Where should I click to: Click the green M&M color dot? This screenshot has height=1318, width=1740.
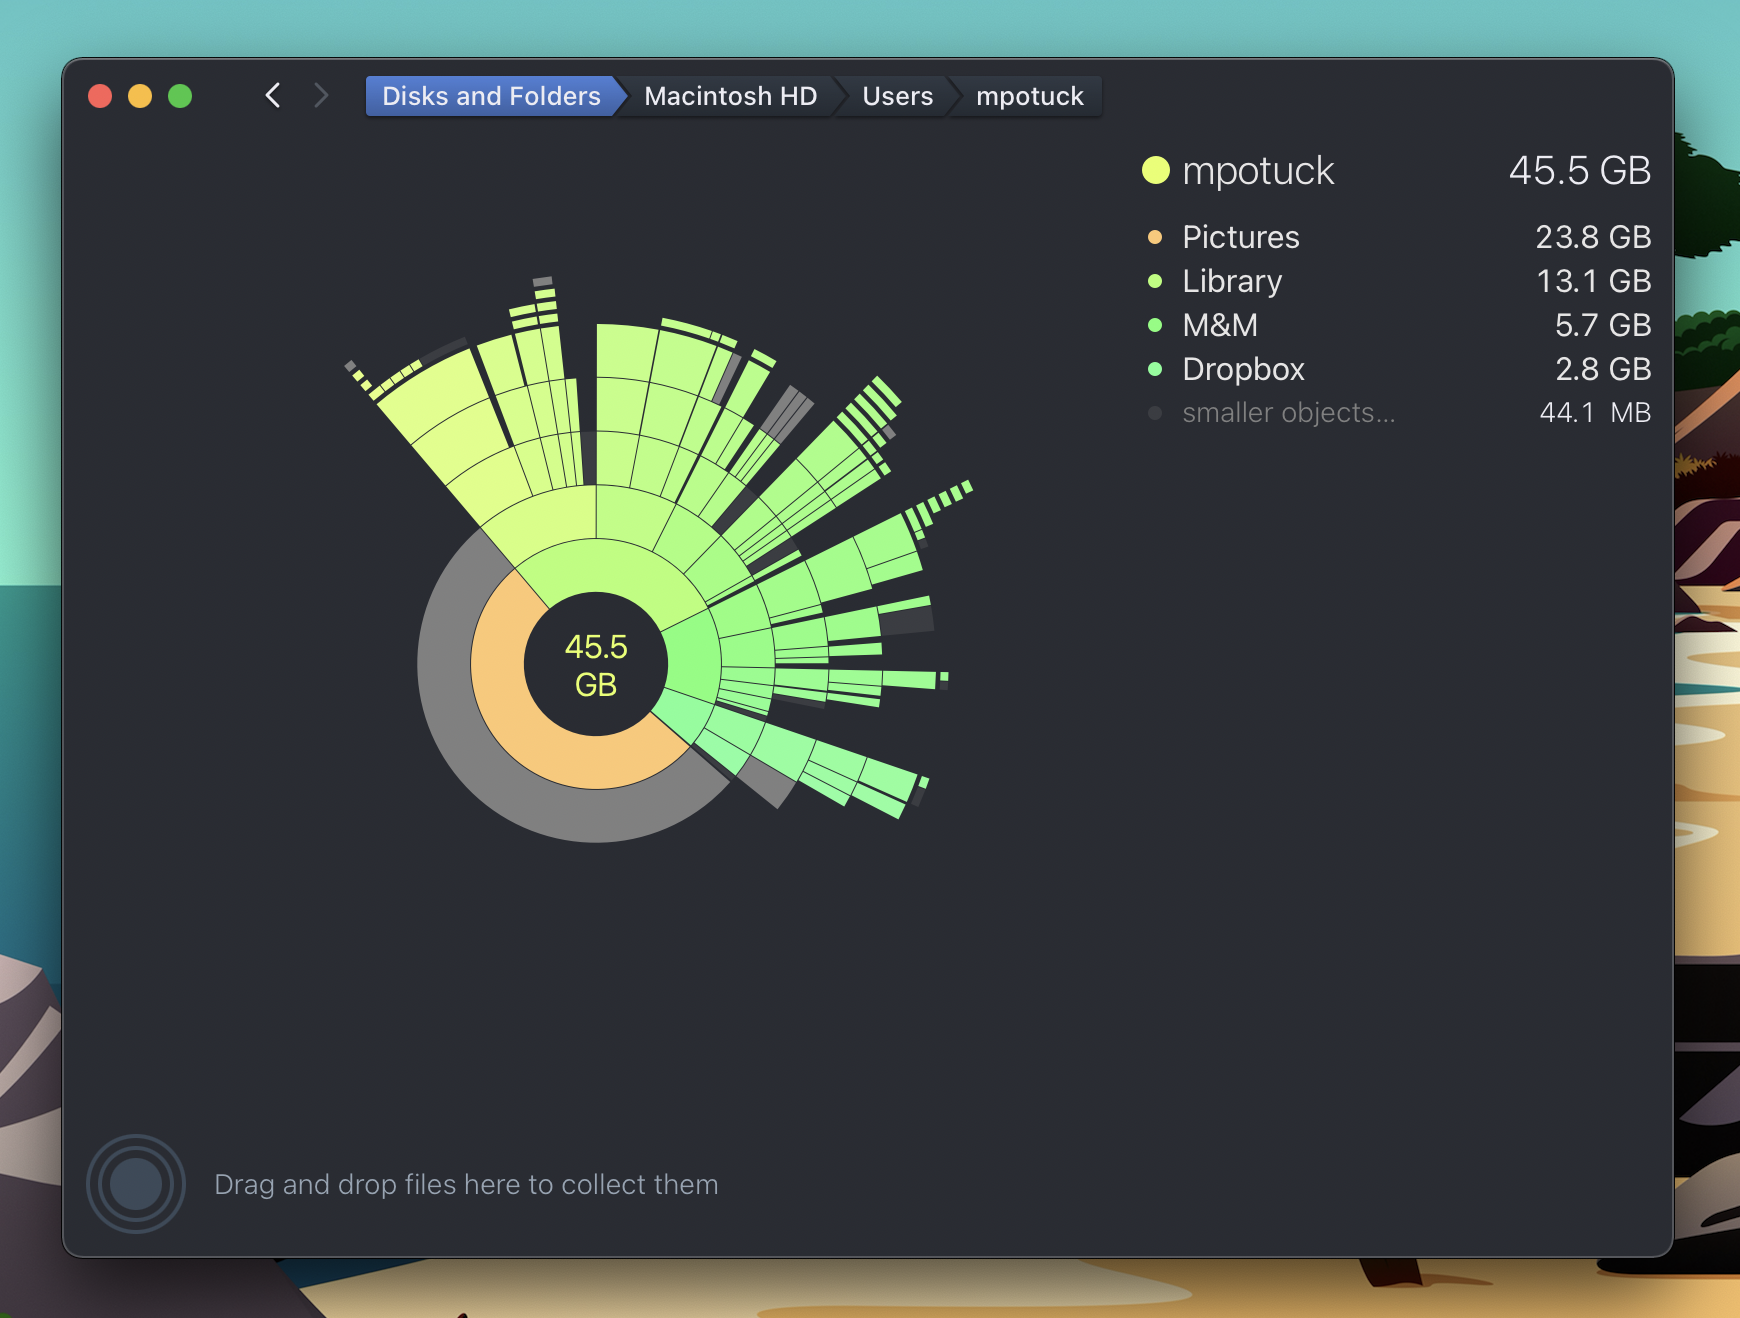[x=1155, y=325]
